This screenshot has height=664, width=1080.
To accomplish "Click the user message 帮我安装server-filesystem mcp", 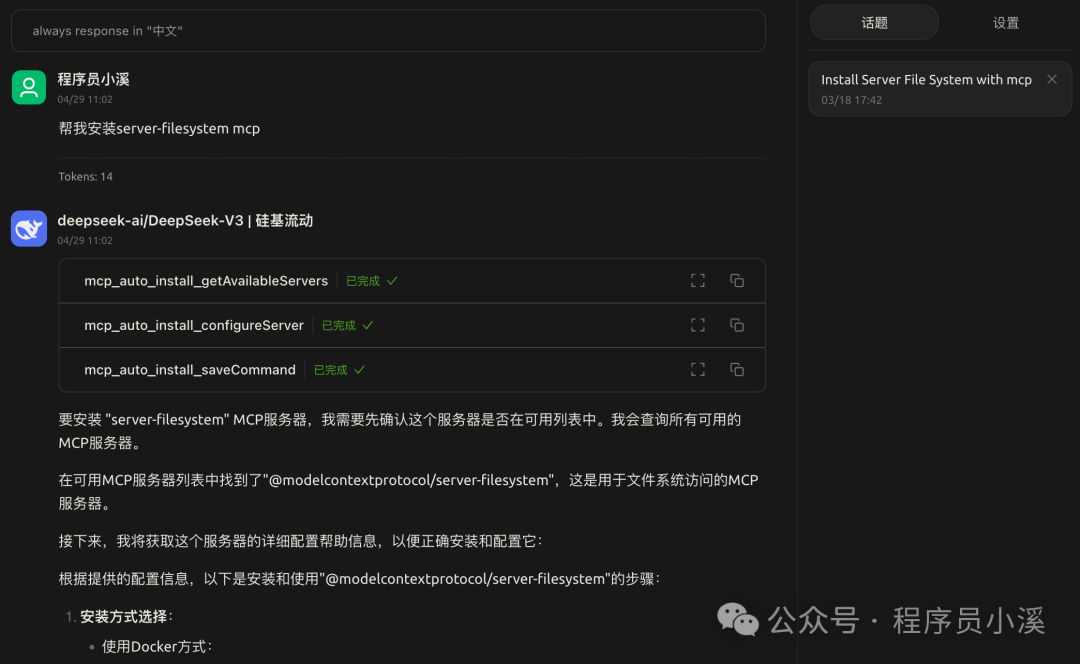I will tap(159, 129).
